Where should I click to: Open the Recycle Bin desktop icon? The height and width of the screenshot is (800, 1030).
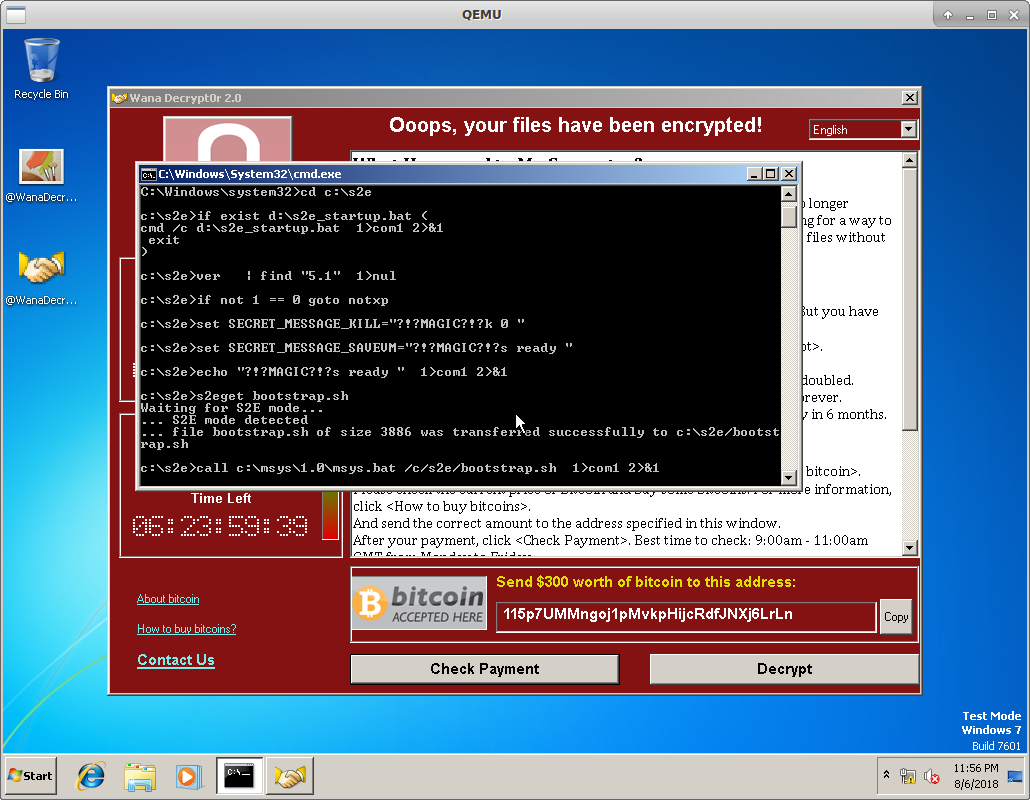(x=41, y=69)
